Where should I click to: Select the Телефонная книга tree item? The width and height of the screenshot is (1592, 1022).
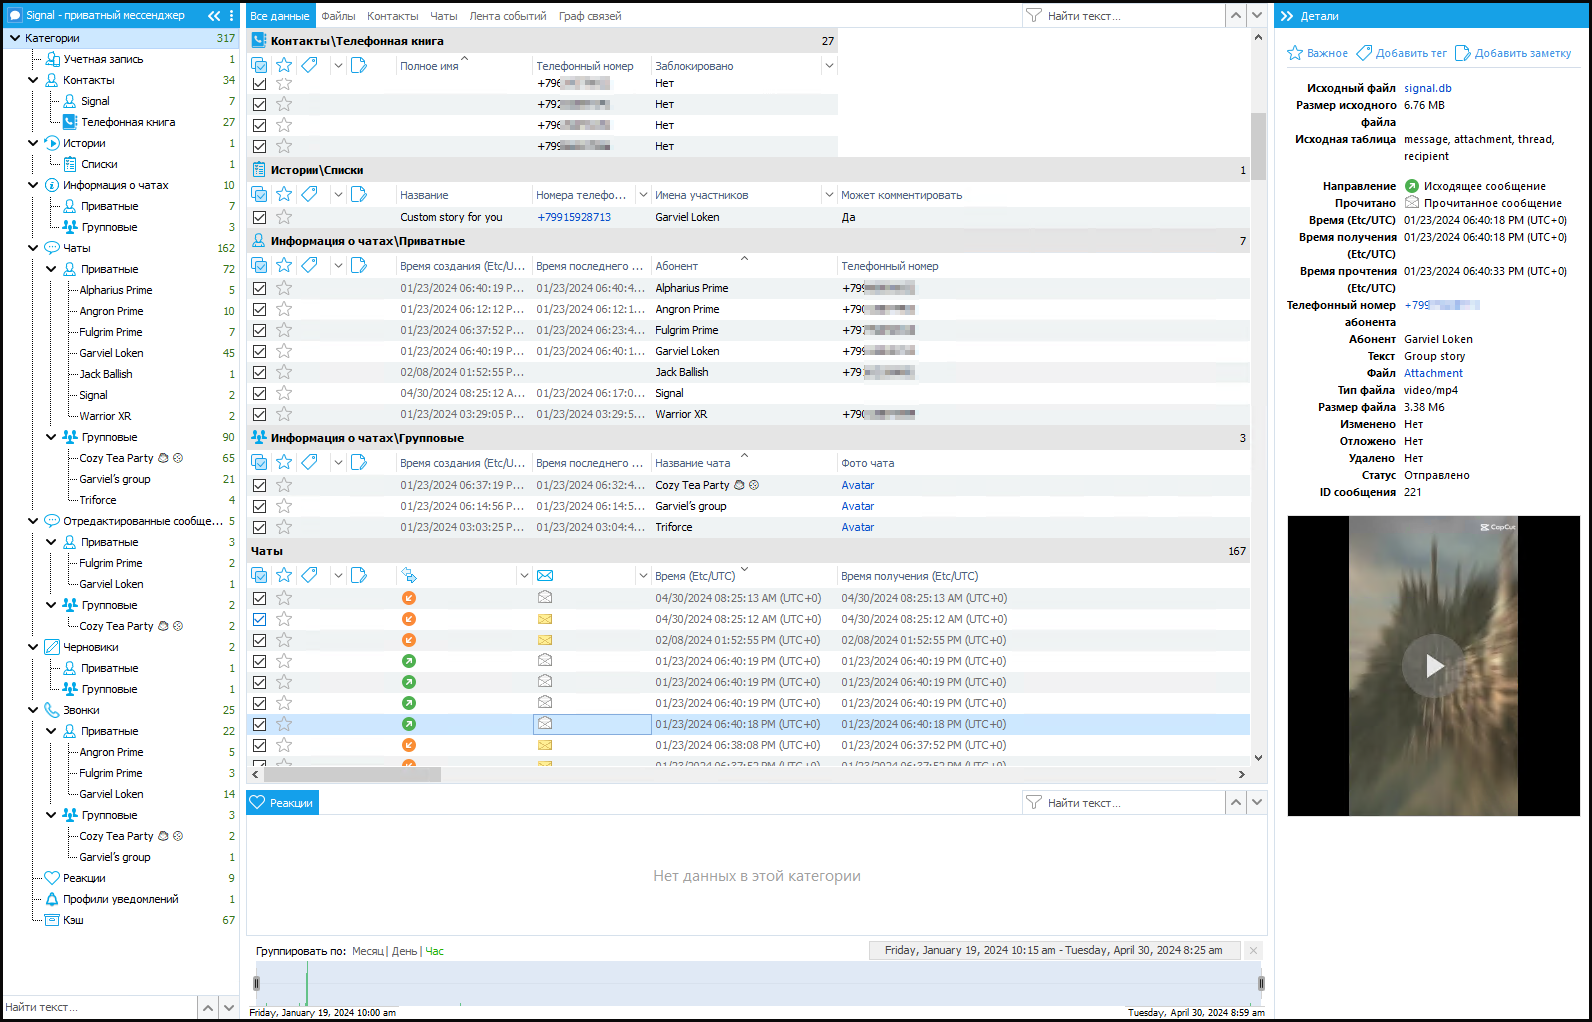(x=128, y=122)
